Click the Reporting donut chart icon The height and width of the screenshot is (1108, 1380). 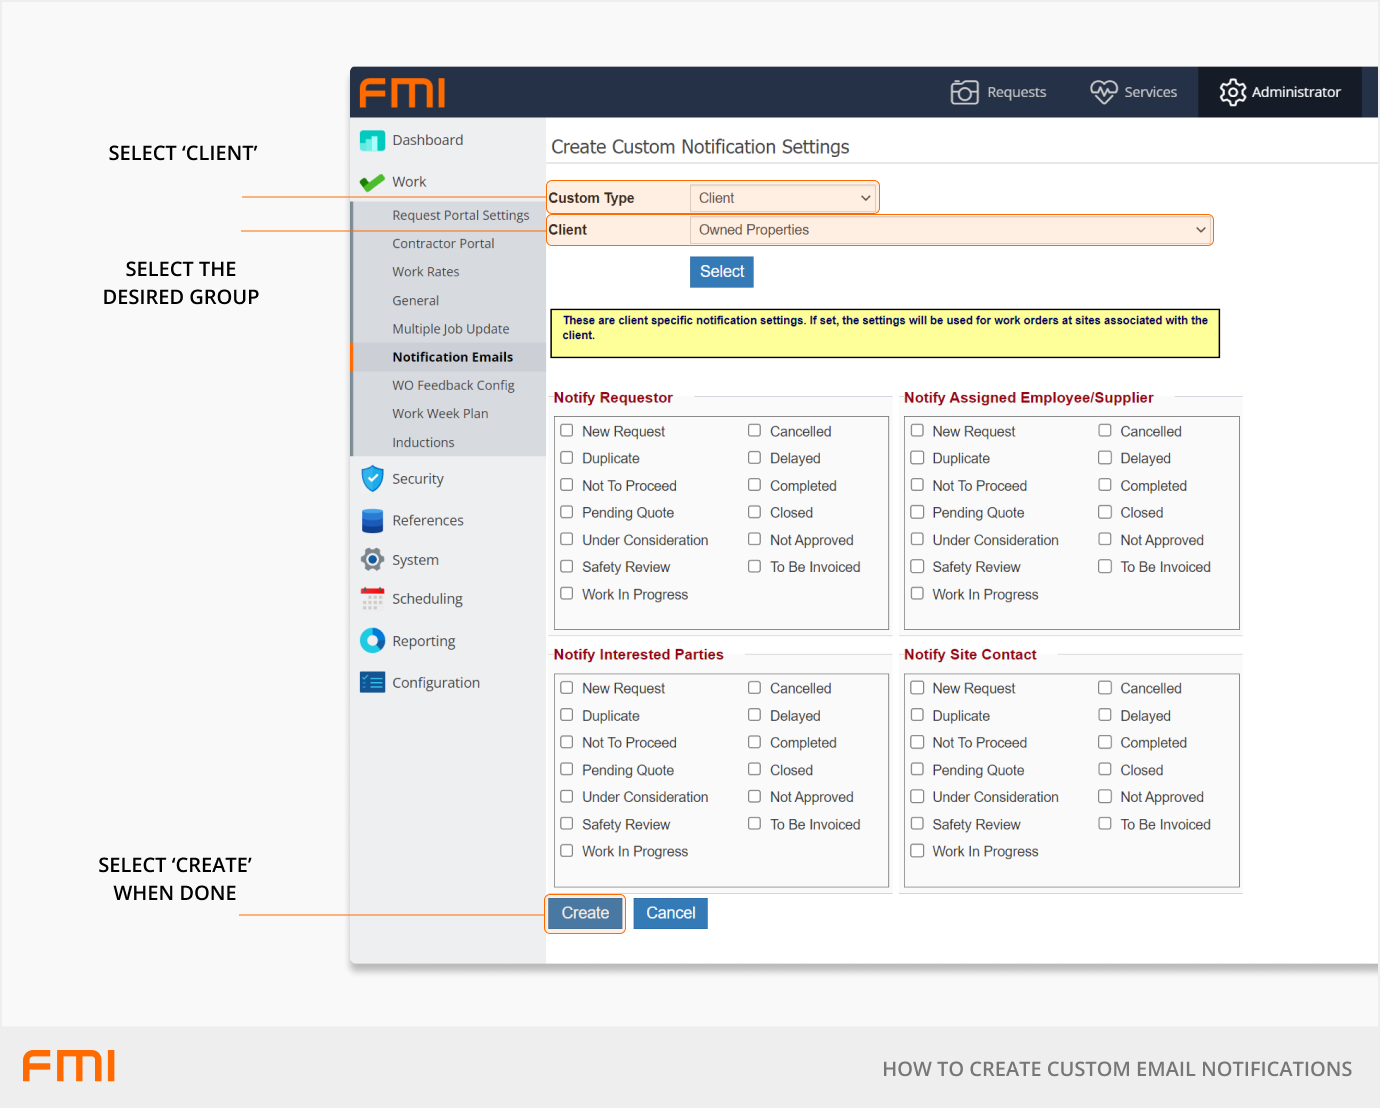point(372,641)
